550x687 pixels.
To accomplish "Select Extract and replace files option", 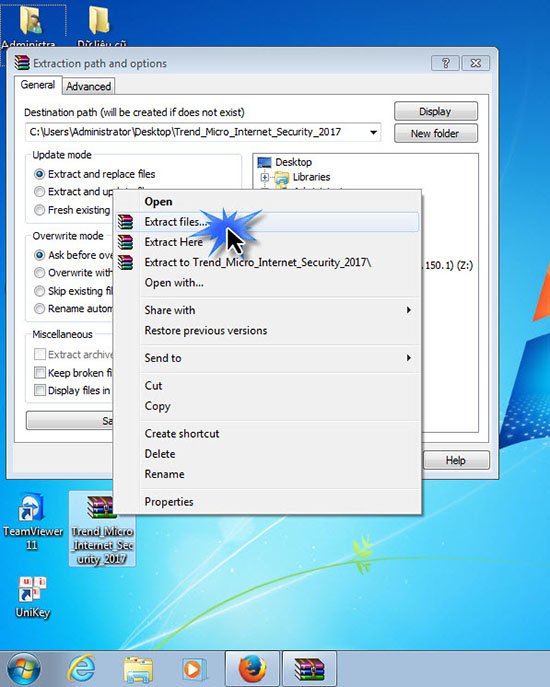I will coord(95,174).
